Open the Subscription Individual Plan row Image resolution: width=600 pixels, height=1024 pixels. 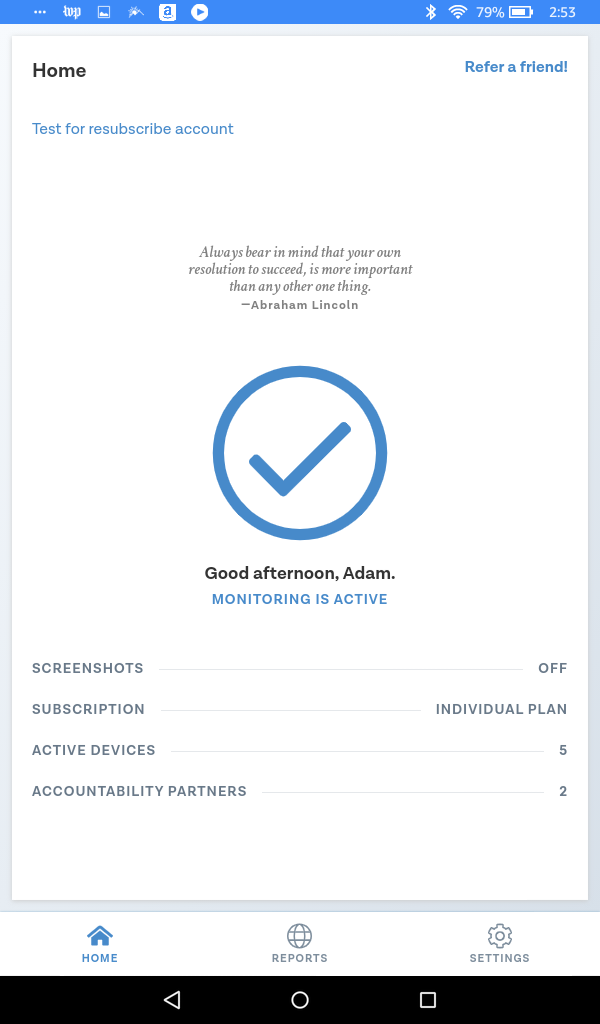pyautogui.click(x=300, y=709)
